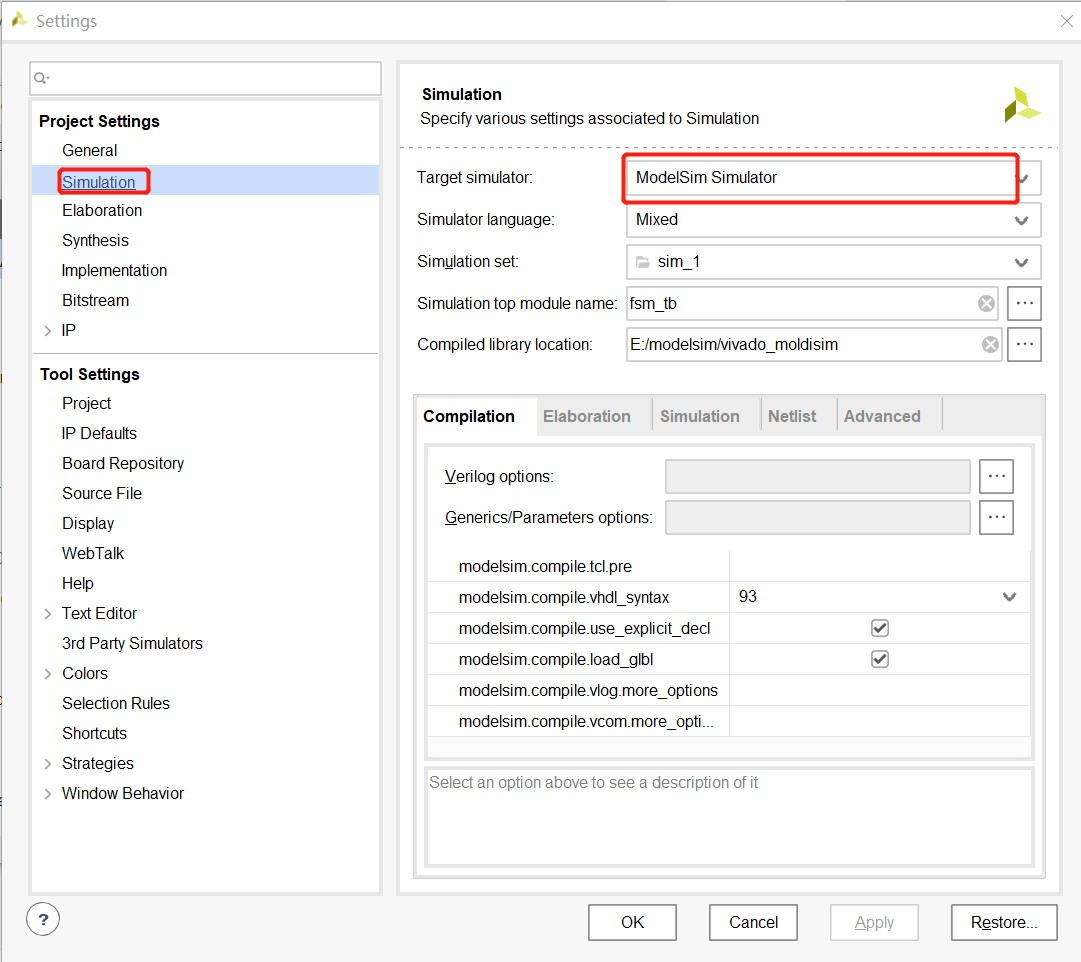The height and width of the screenshot is (962, 1081).
Task: Click the Apply button
Action: tap(874, 922)
